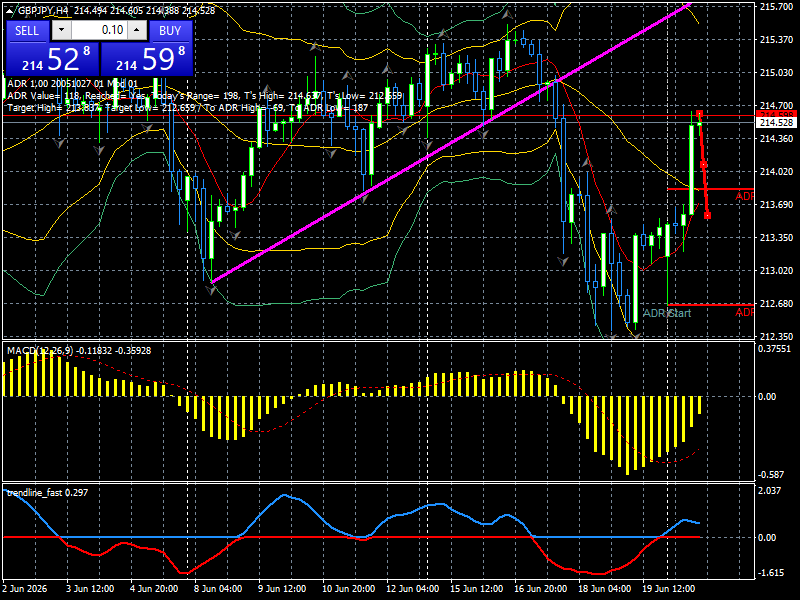Click the 212.680 price axis label
This screenshot has width=800, height=600.
pos(776,304)
